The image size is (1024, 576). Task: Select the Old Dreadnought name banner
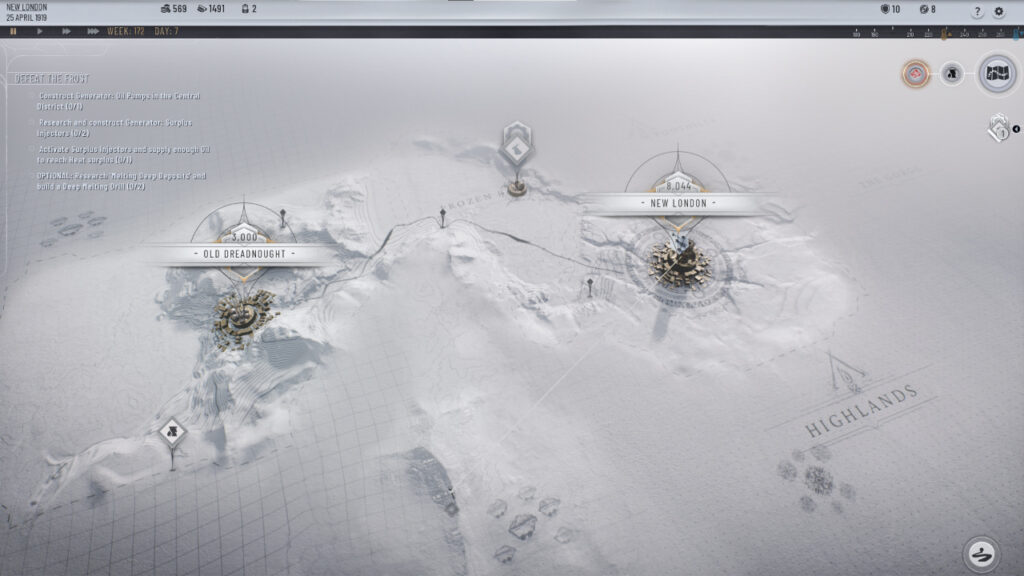pos(244,254)
